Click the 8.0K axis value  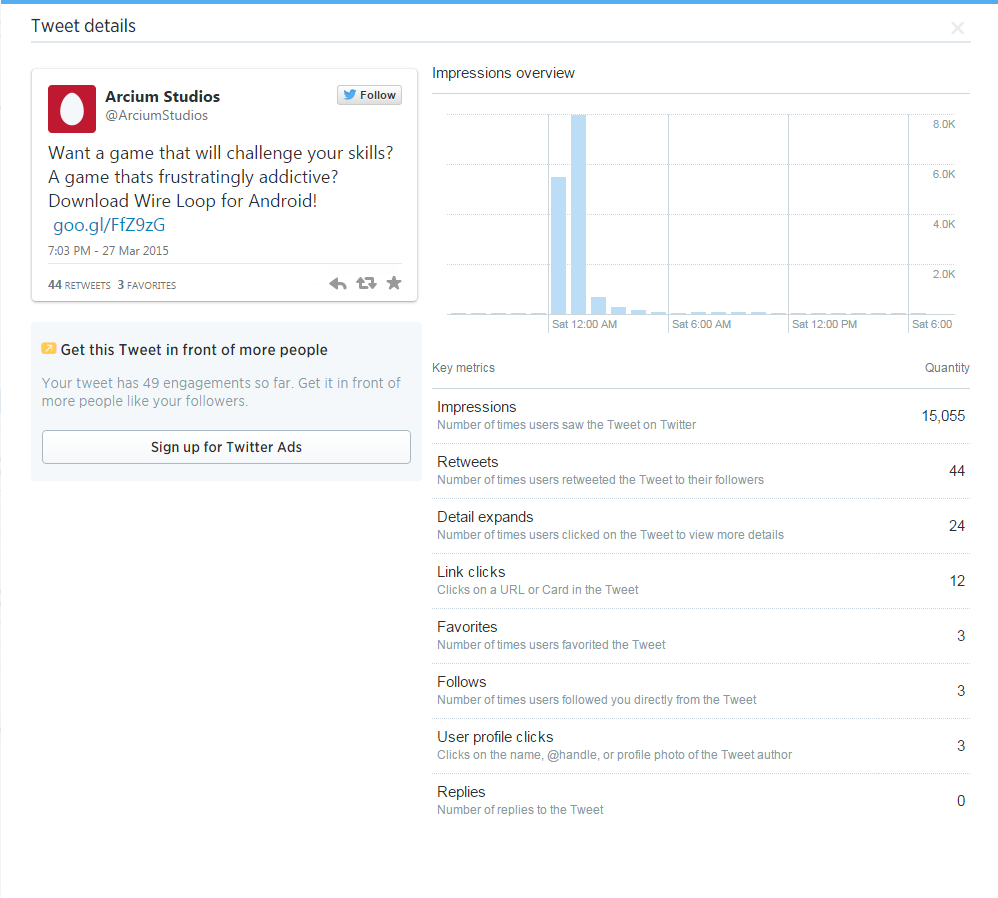pos(944,124)
